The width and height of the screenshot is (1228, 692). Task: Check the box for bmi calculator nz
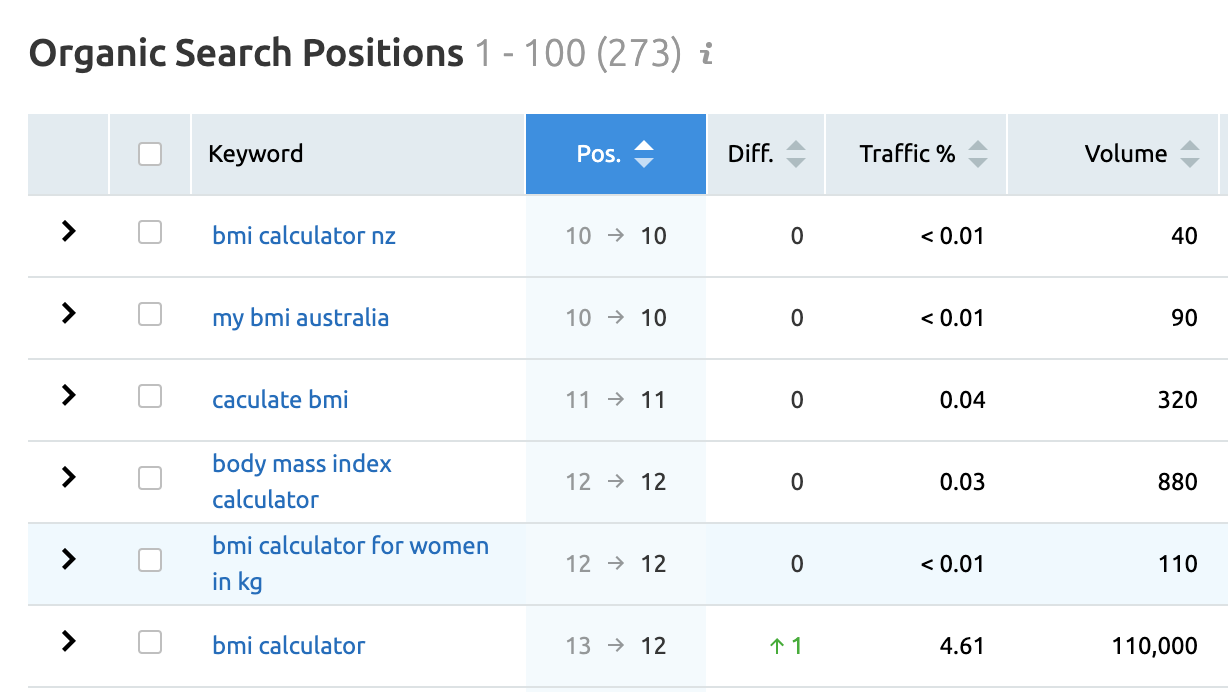pyautogui.click(x=150, y=233)
